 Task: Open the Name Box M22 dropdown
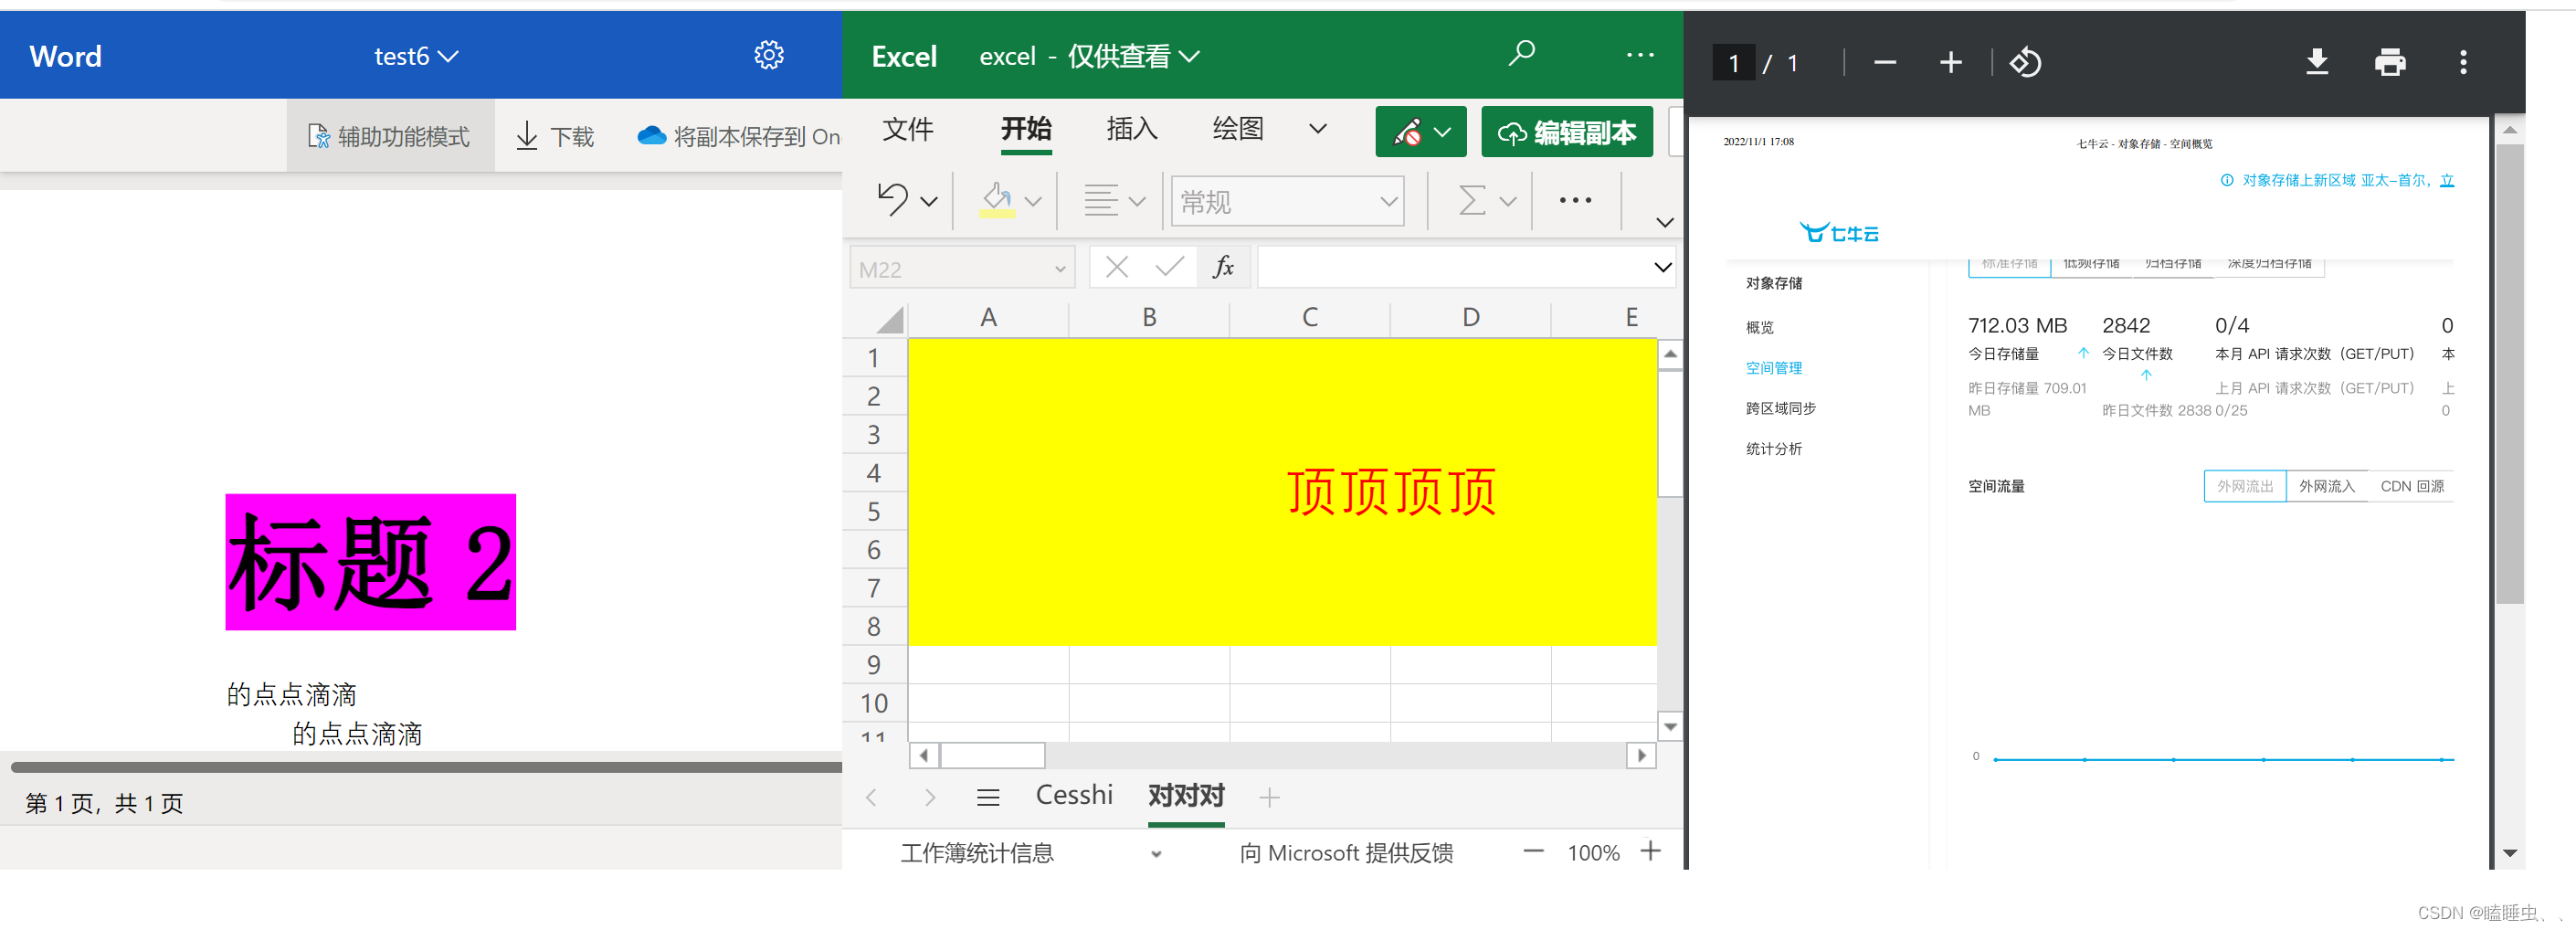tap(1060, 269)
